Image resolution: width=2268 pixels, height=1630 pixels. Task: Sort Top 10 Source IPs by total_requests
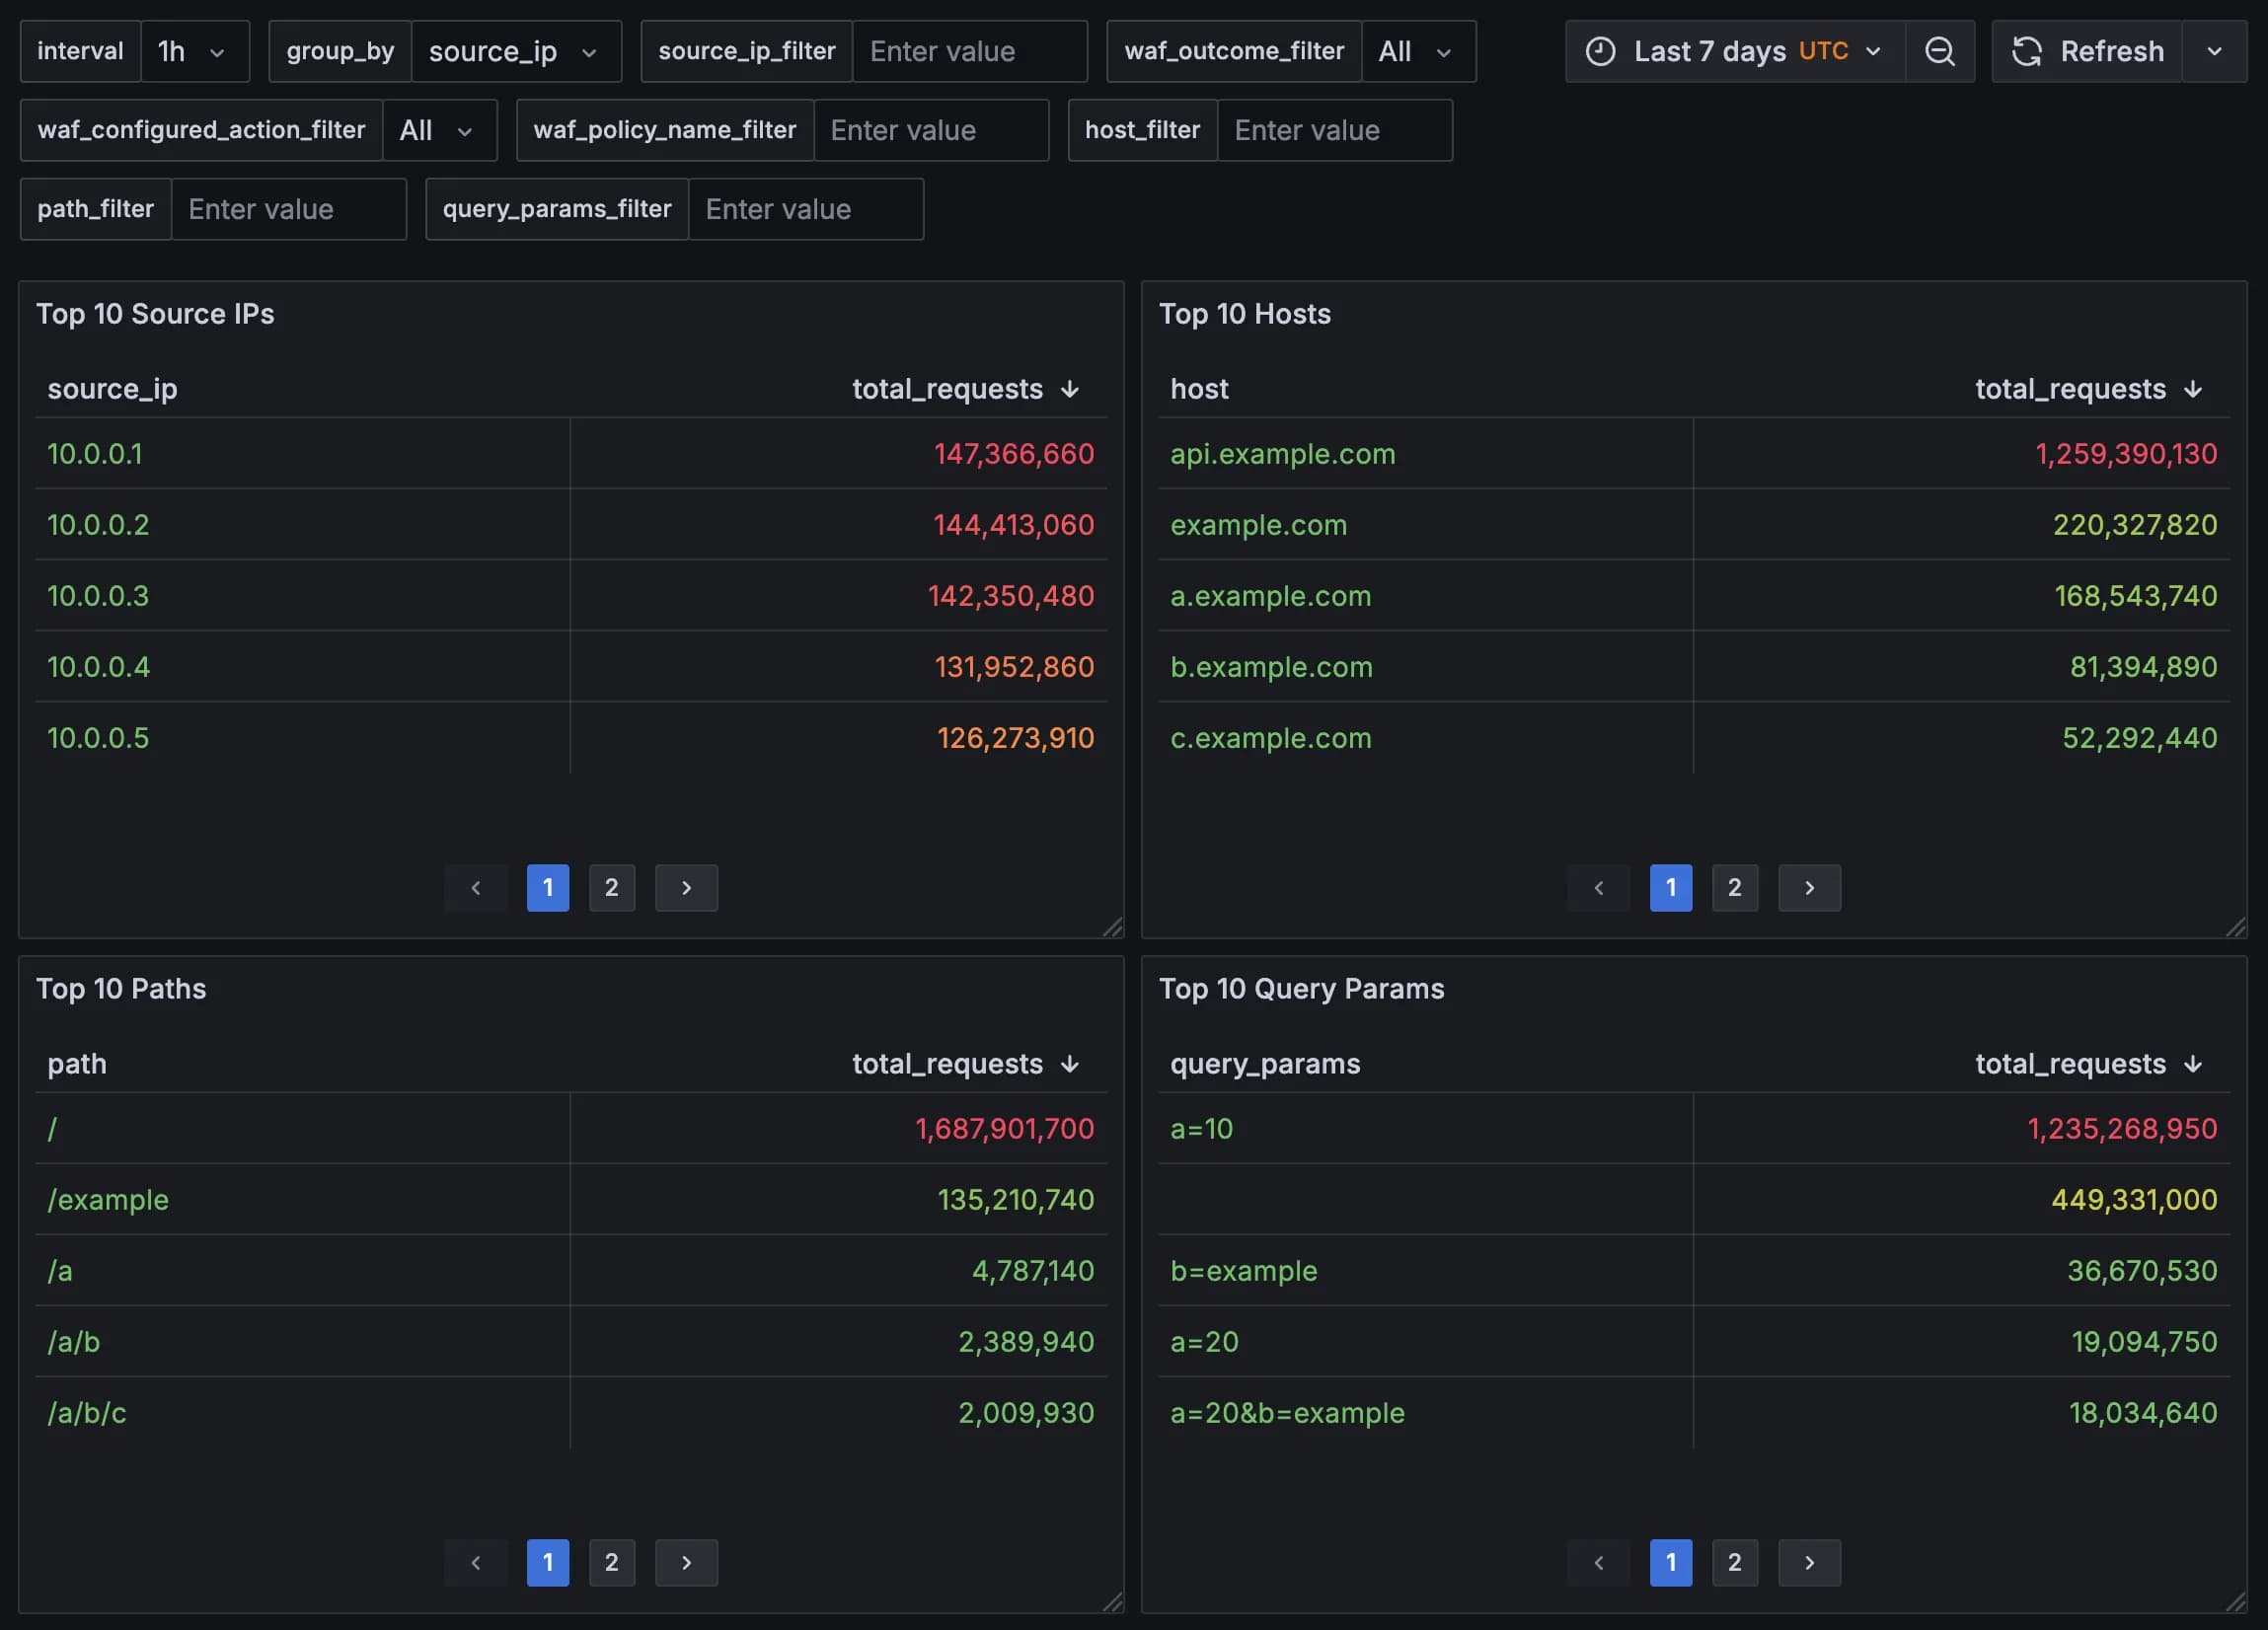point(965,389)
